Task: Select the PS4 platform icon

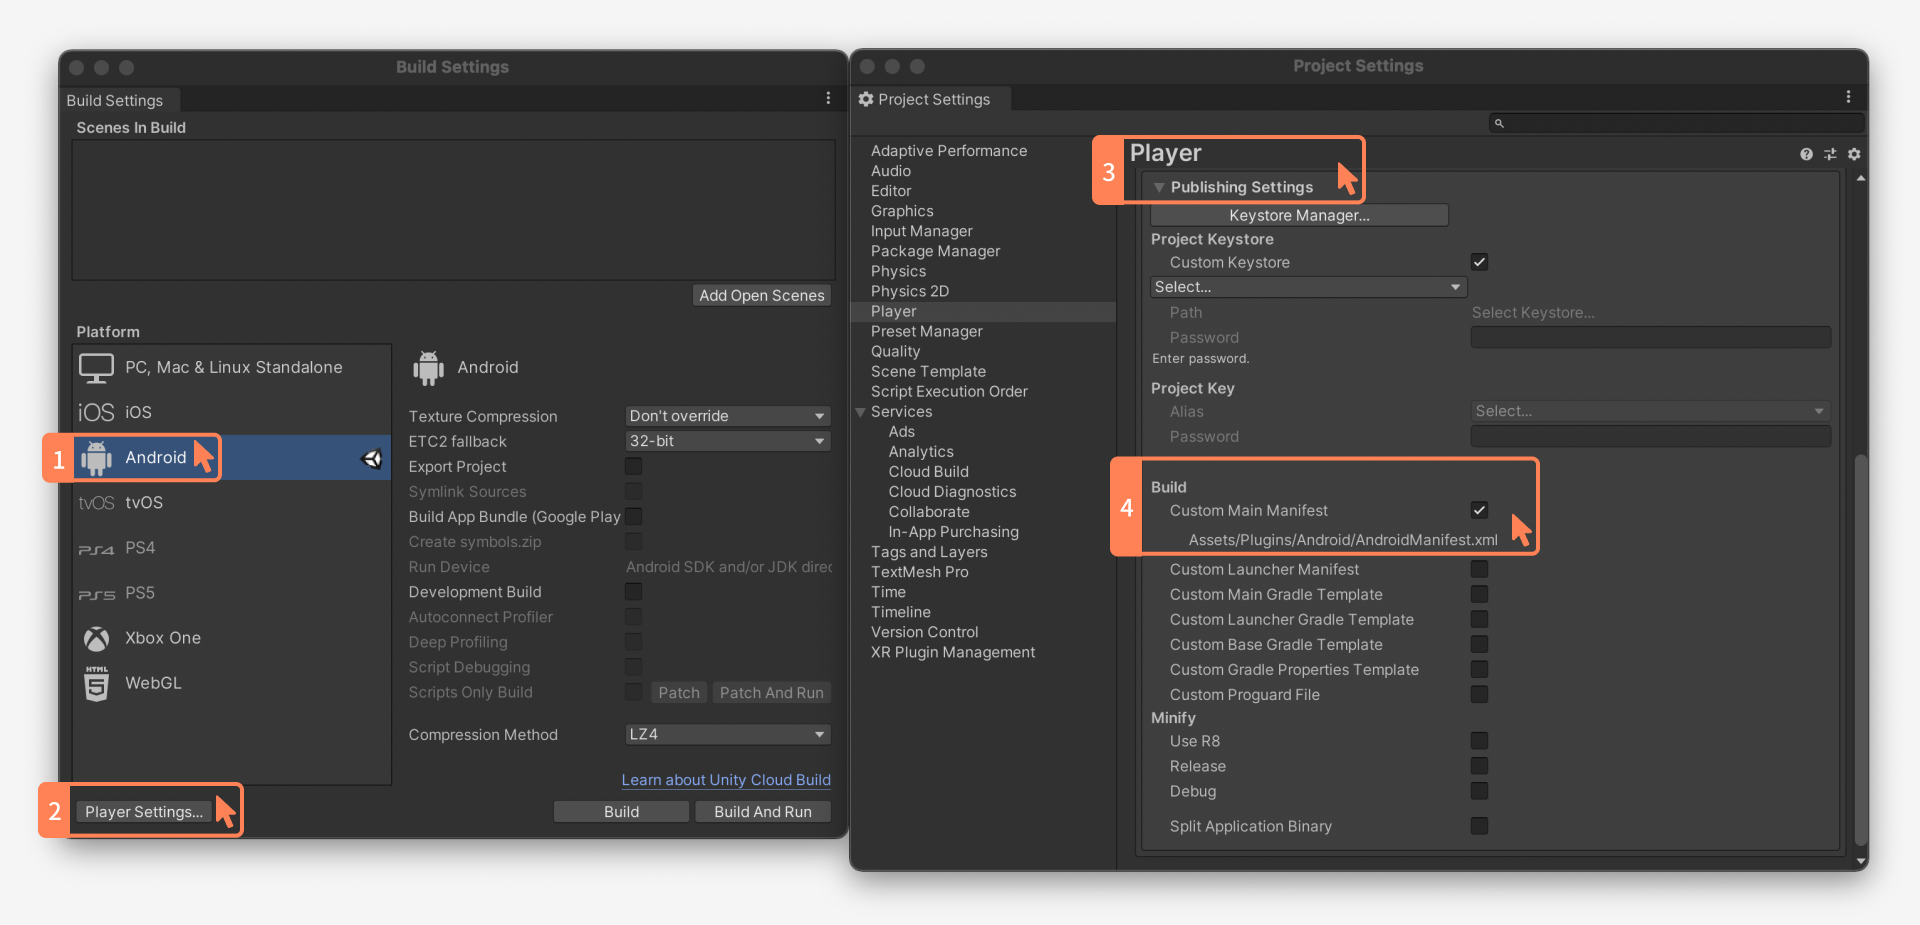Action: [96, 549]
